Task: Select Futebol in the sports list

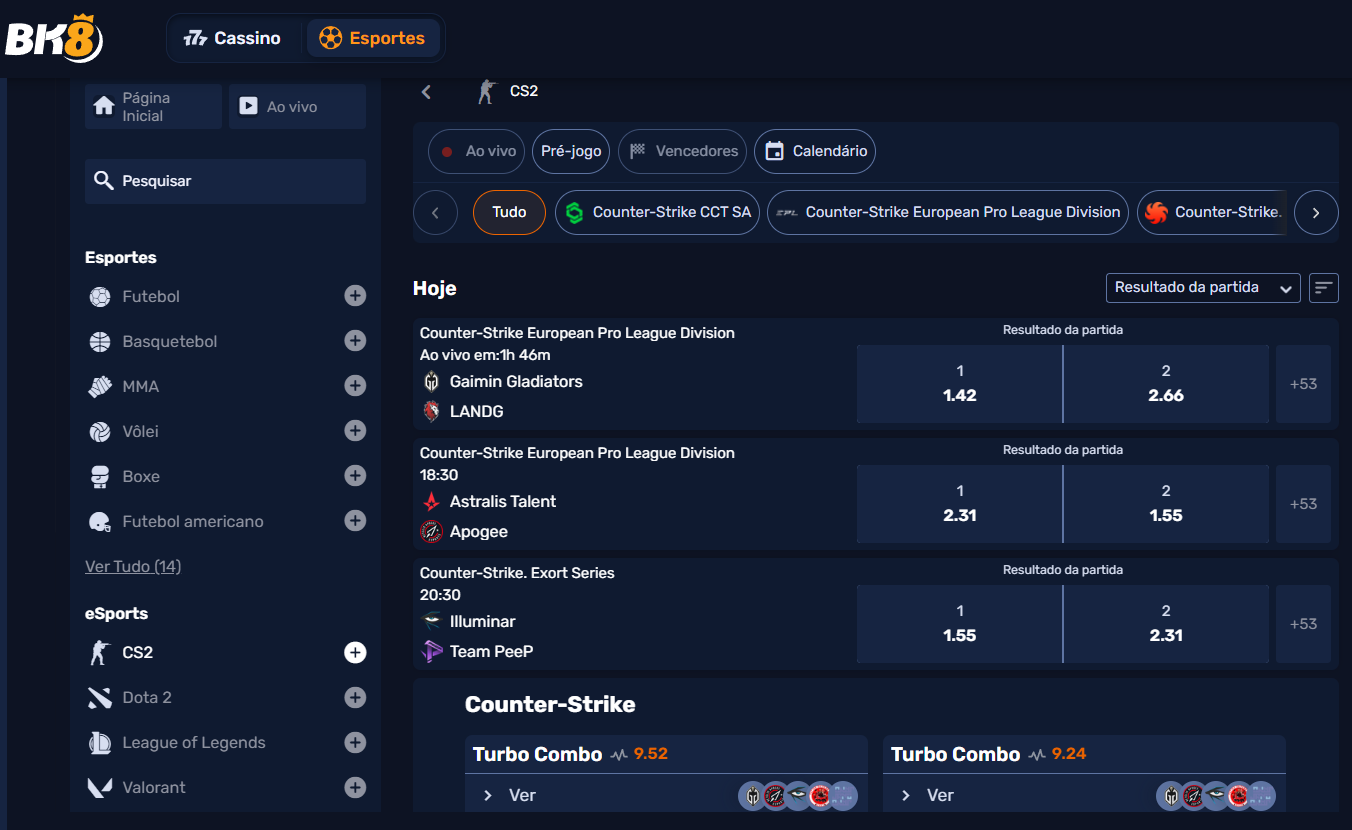Action: pyautogui.click(x=151, y=296)
